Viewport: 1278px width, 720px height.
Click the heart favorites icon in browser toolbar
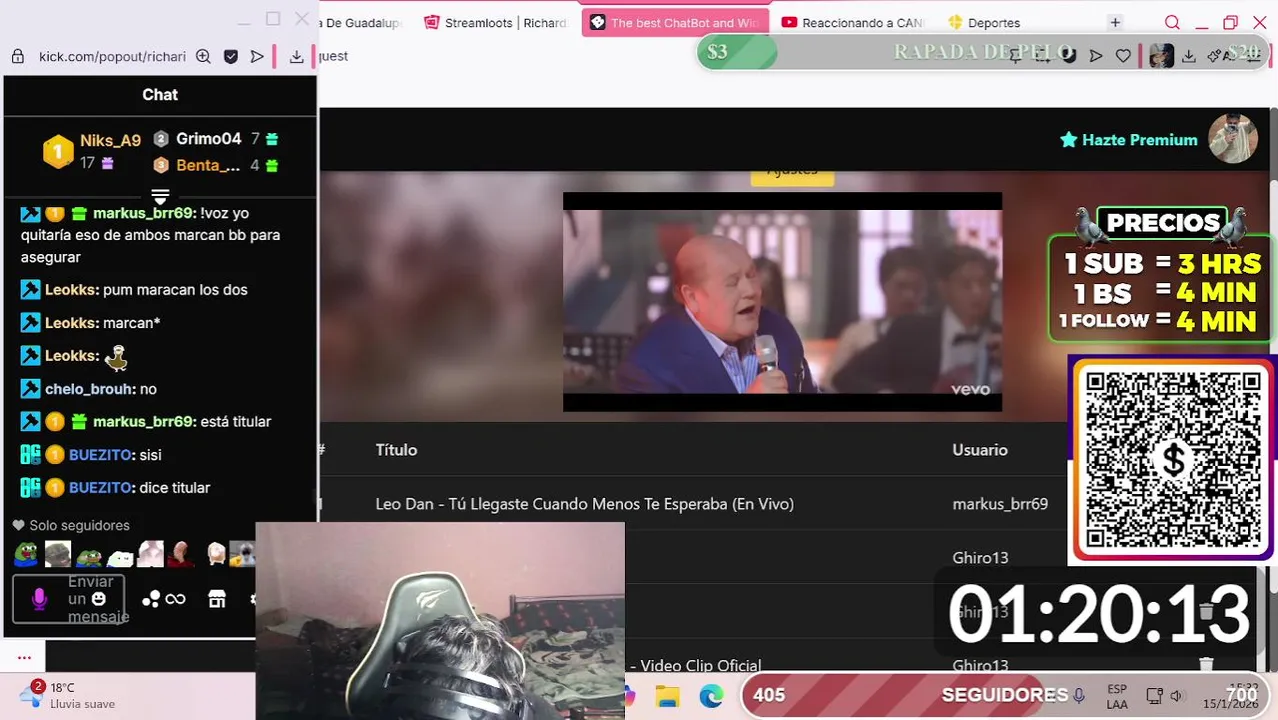[x=1123, y=56]
